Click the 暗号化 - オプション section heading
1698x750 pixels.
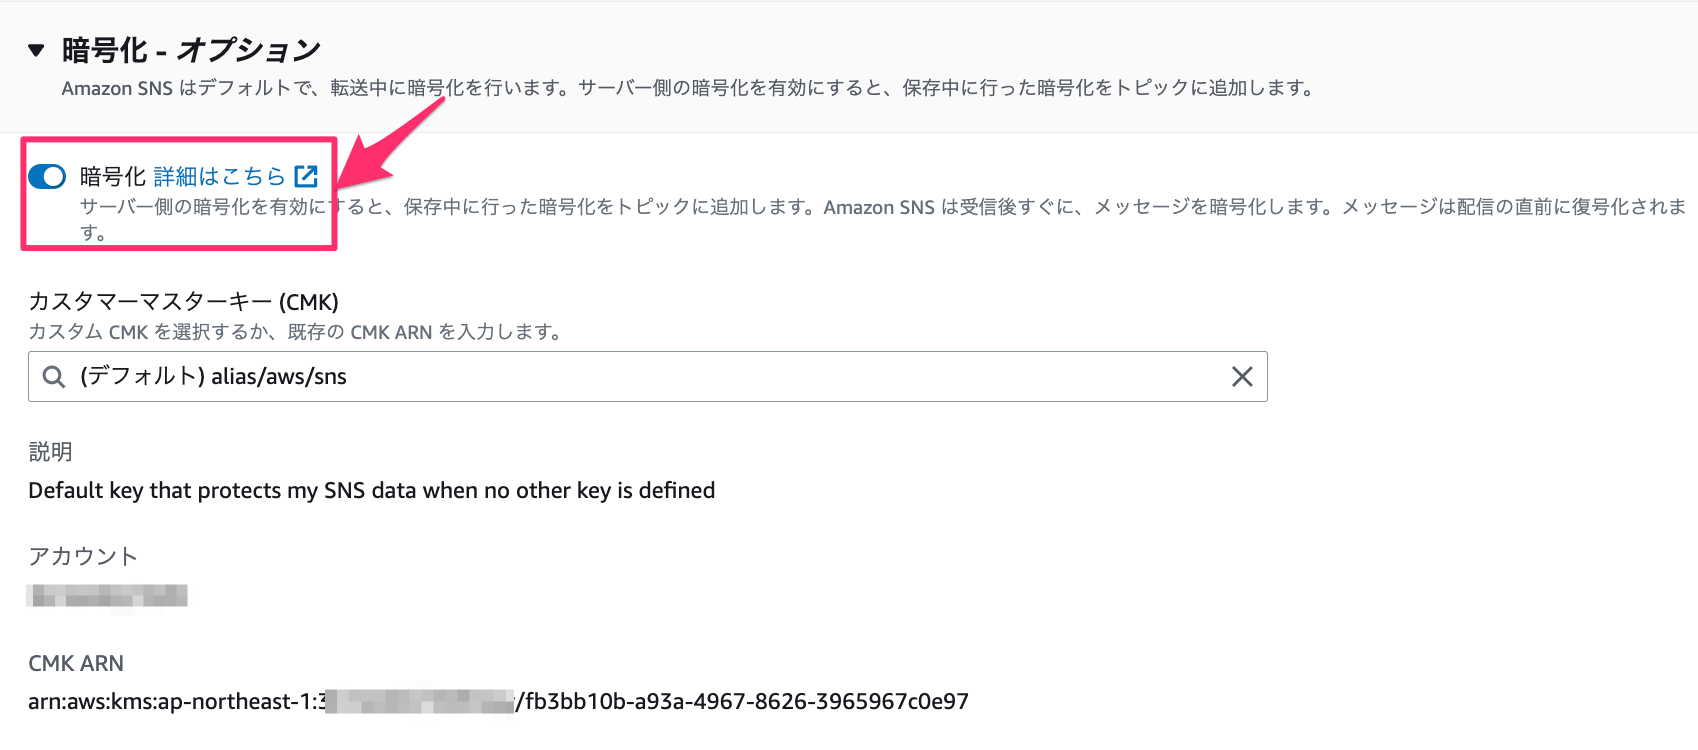click(191, 50)
